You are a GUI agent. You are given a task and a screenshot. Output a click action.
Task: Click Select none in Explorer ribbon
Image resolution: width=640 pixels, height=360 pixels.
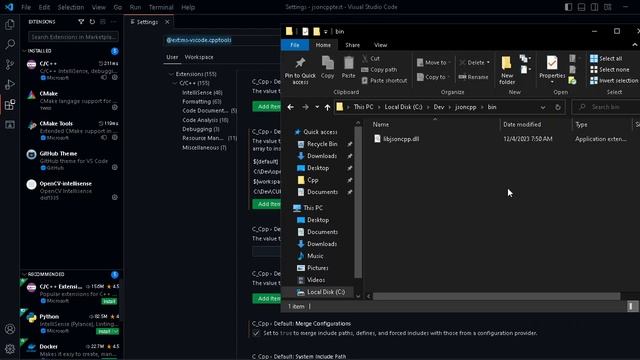tap(609, 69)
